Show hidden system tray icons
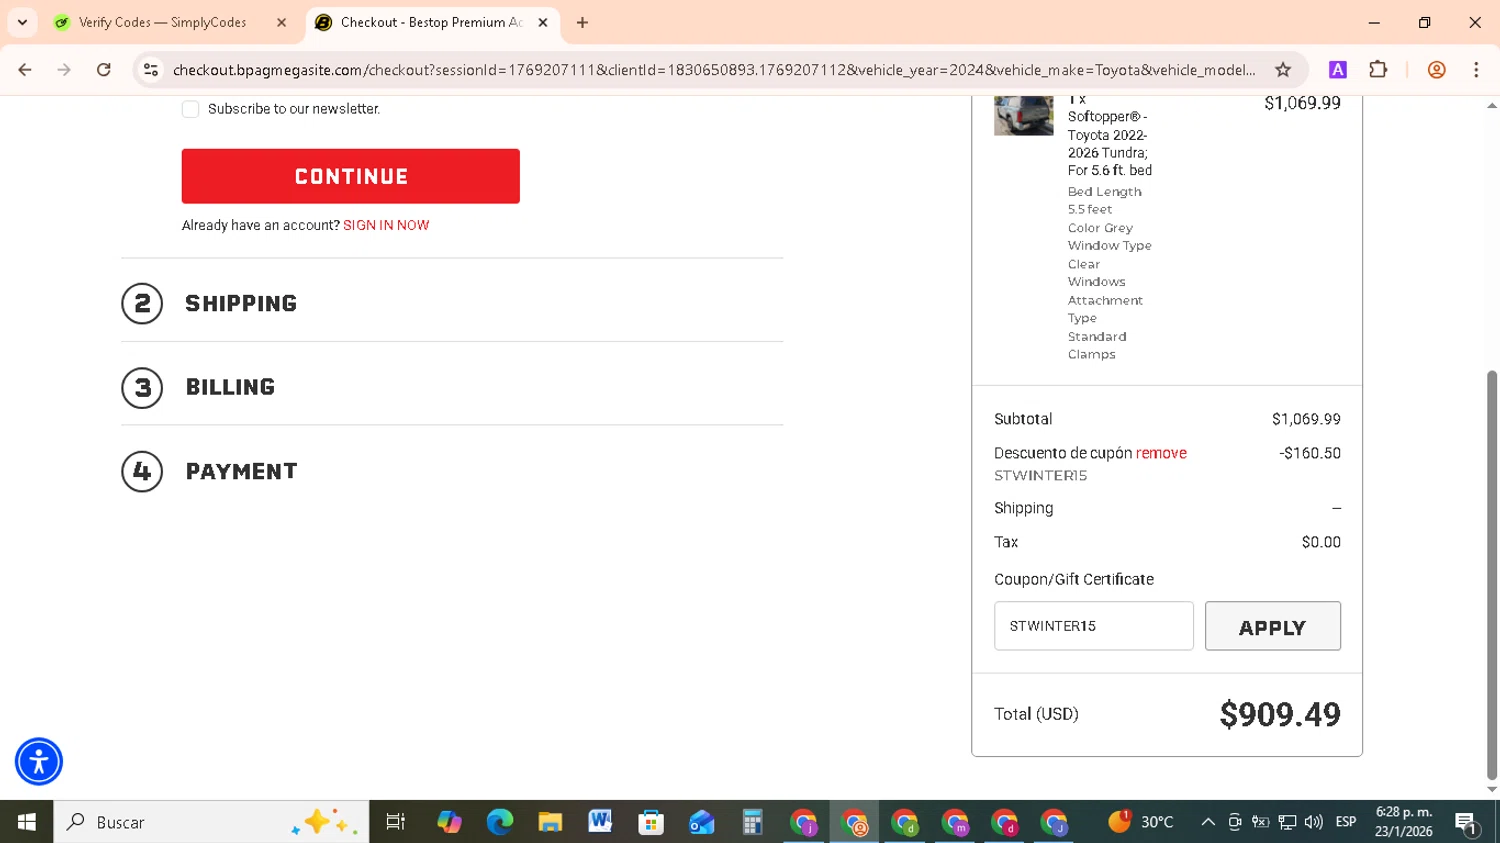 point(1208,822)
